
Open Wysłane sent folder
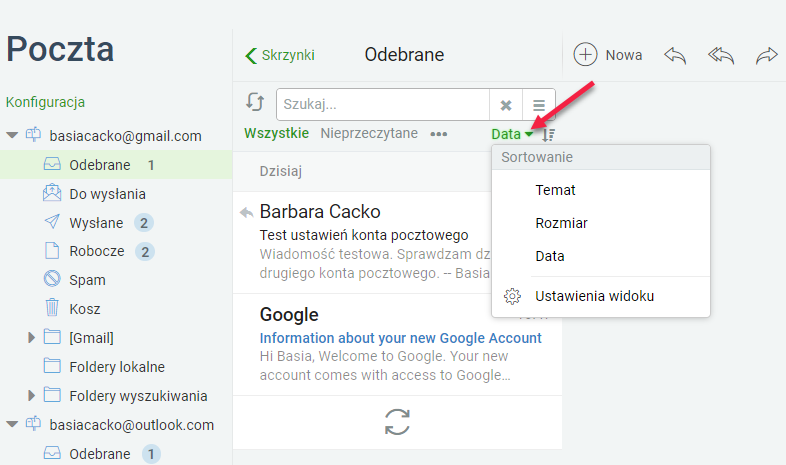point(96,223)
